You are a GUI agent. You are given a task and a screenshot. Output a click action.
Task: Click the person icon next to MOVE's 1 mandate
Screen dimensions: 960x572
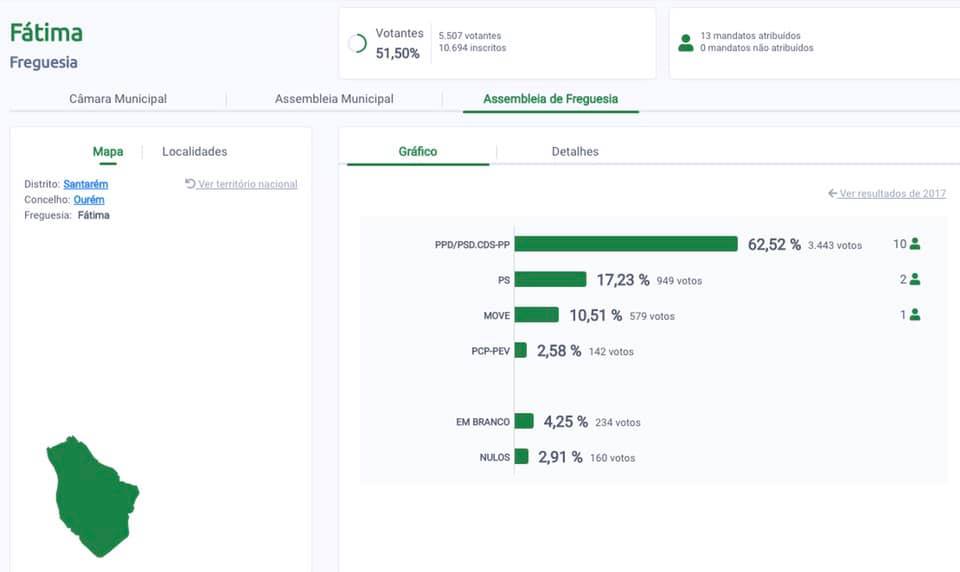point(915,315)
